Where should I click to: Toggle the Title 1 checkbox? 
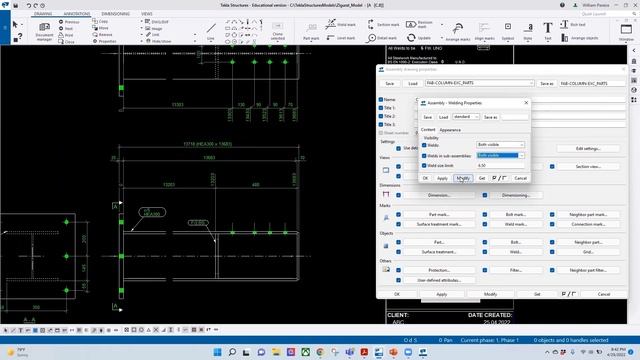point(381,108)
